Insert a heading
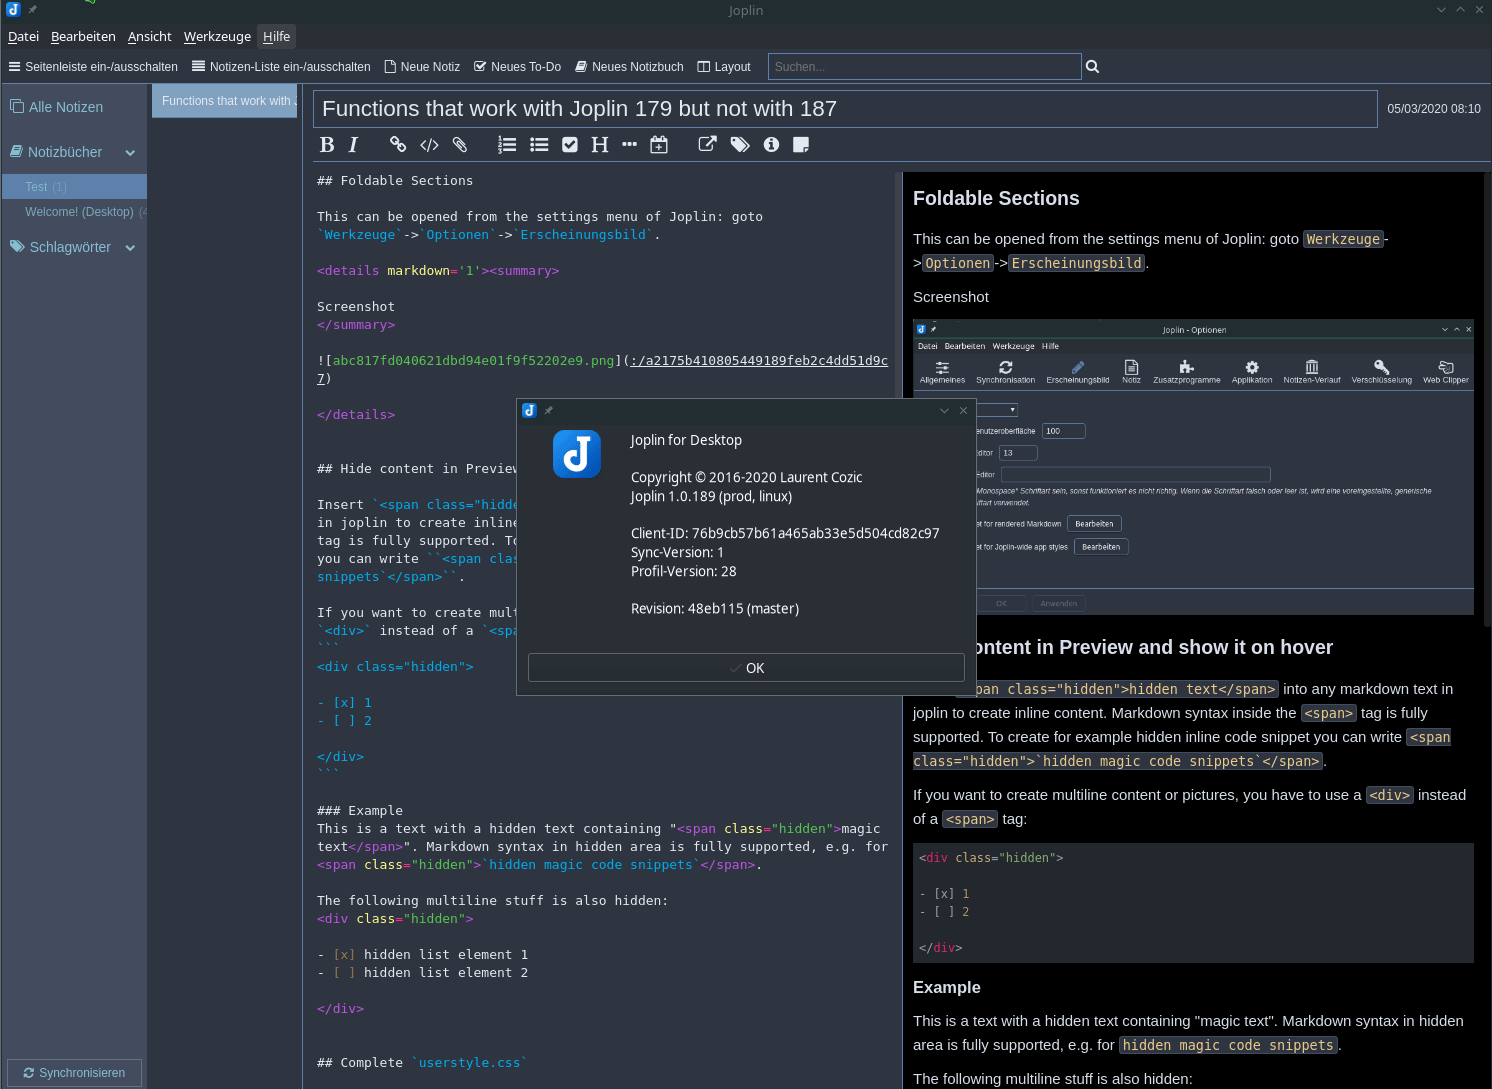 (599, 144)
